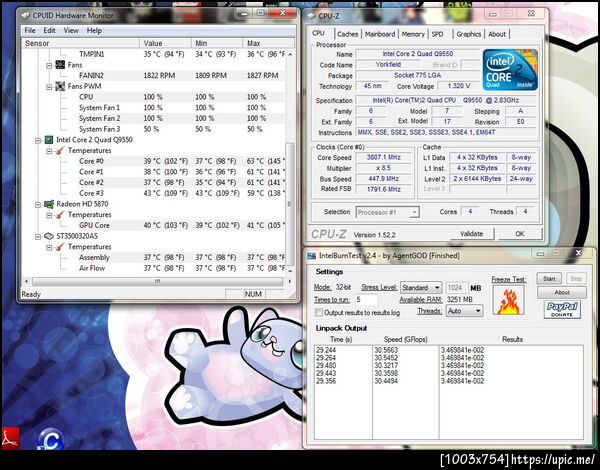Screen dimensions: 600x470
Task: Click the ST3500320AS hard drive icon
Action: tap(49, 236)
